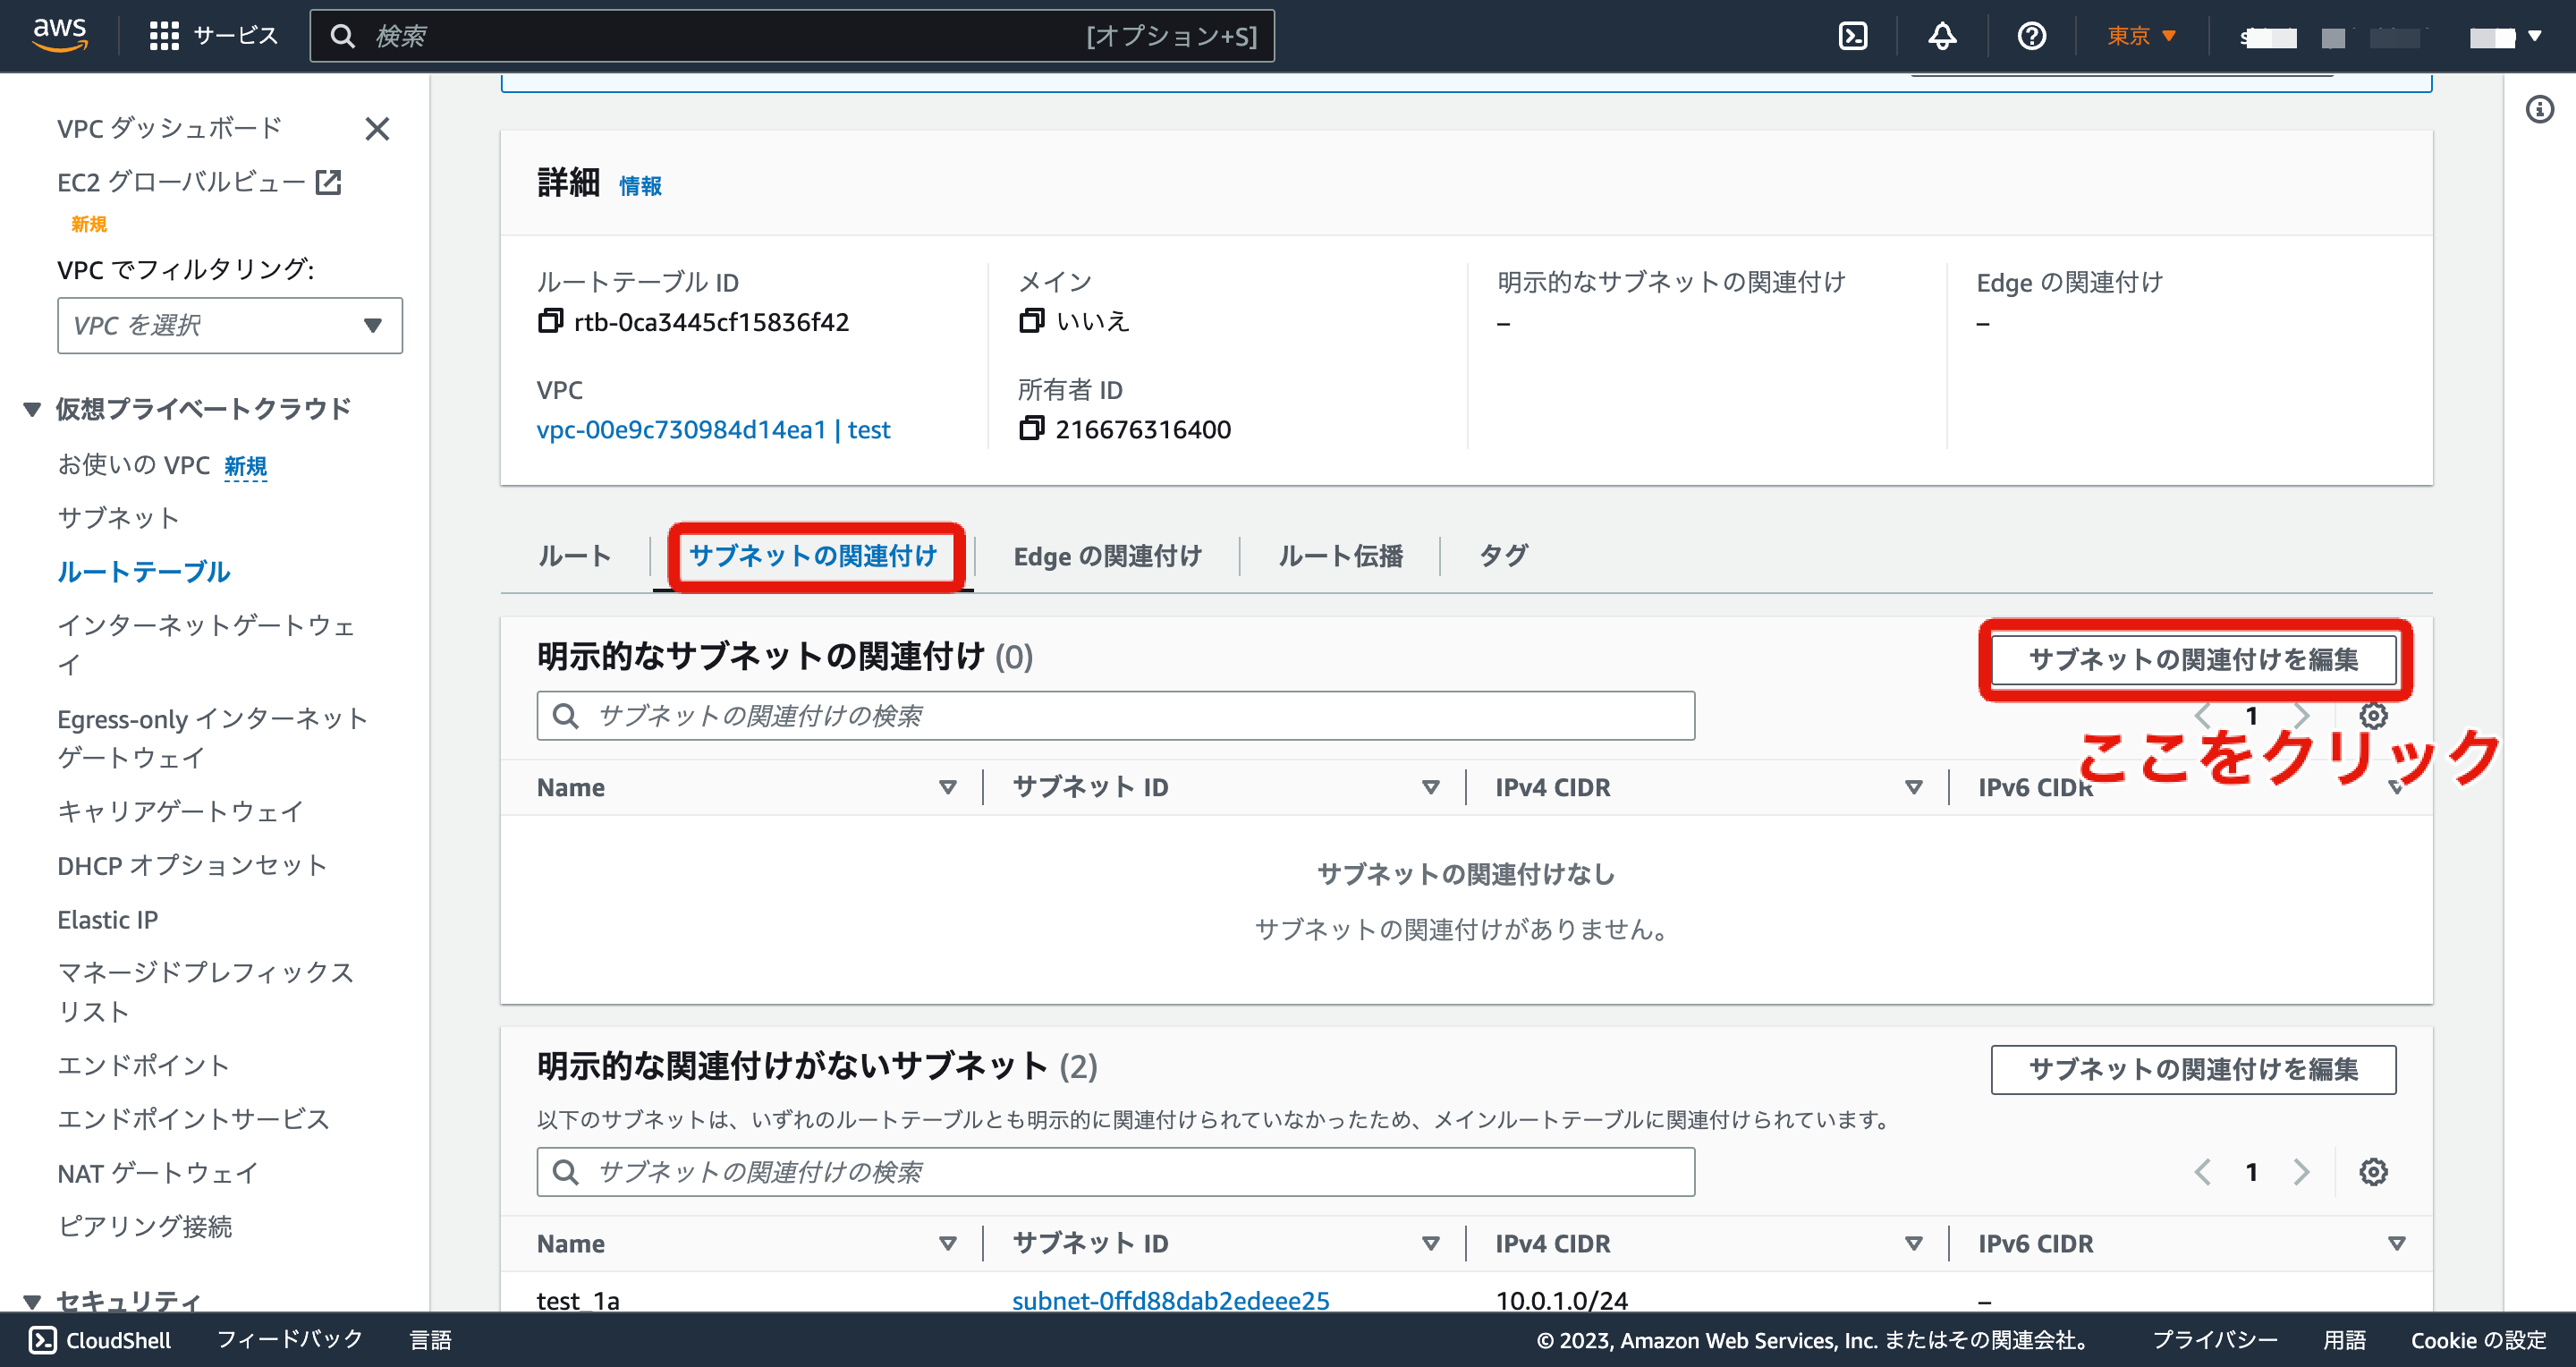Viewport: 2576px width, 1367px height.
Task: Open the help question mark icon
Action: tap(2030, 35)
